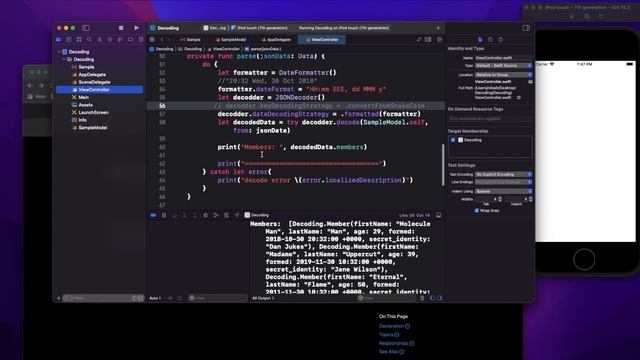Click the Name field ViewController.swift
640x360 pixels.
pos(504,58)
